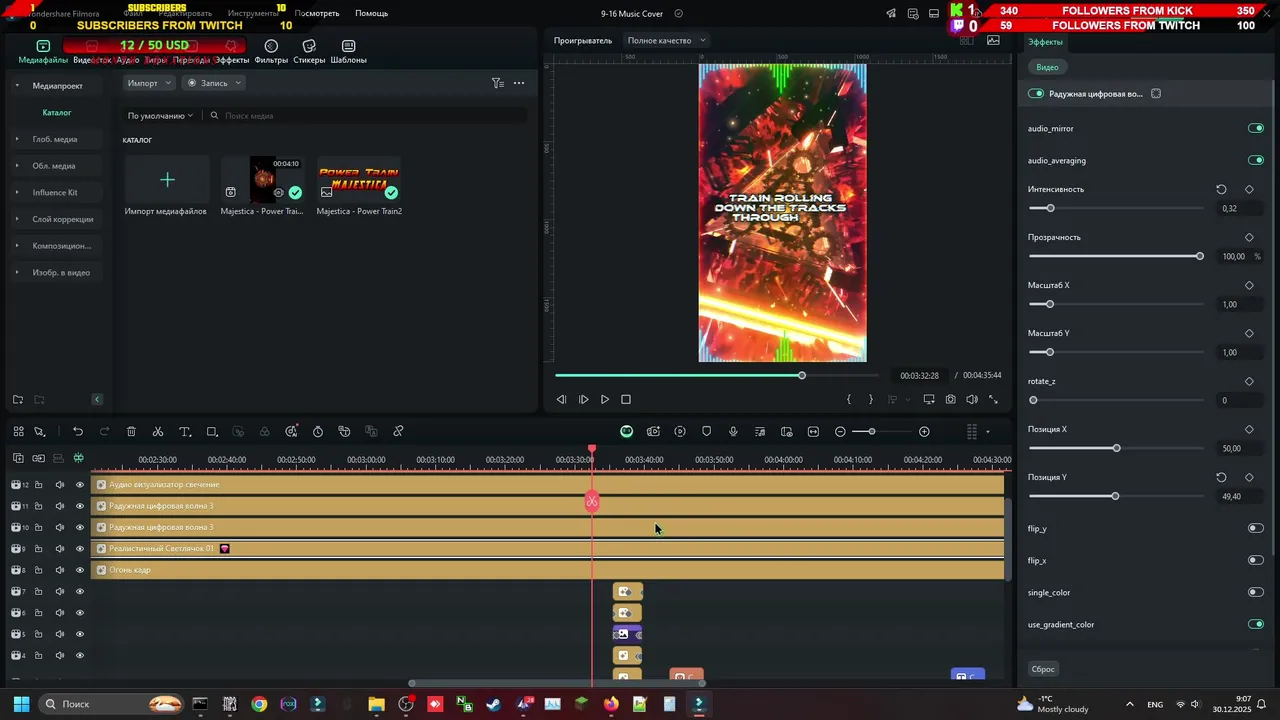Expand Influence Kit section
1280x720 pixels.
(17, 192)
